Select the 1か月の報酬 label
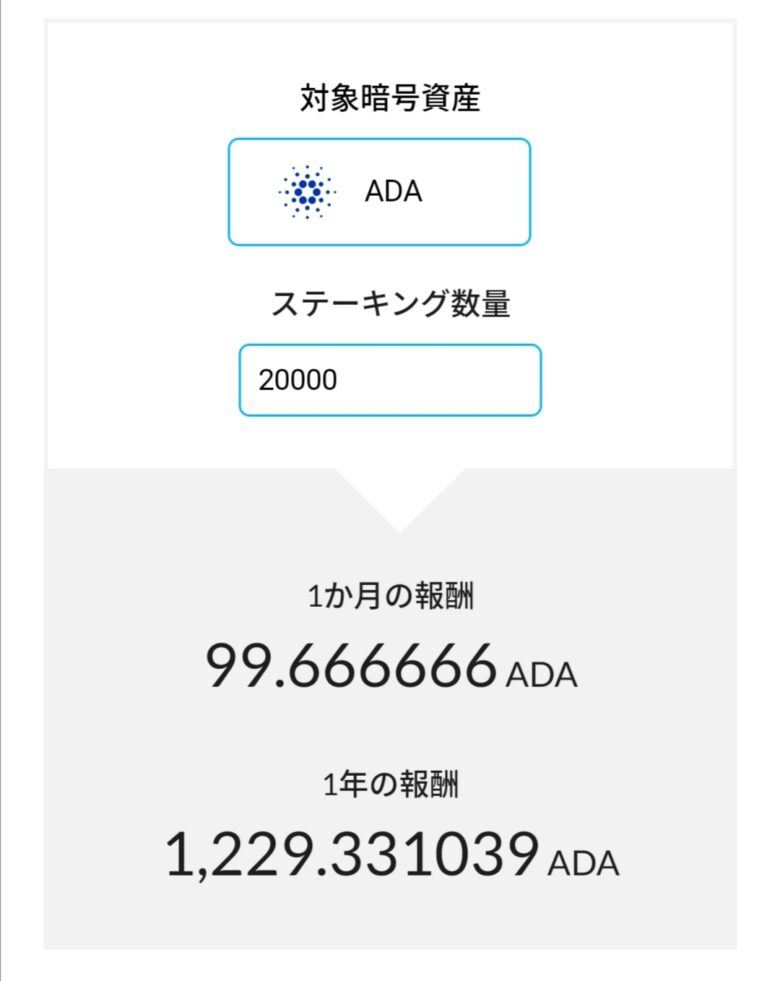Viewport: 780px width, 981px height. tap(390, 596)
